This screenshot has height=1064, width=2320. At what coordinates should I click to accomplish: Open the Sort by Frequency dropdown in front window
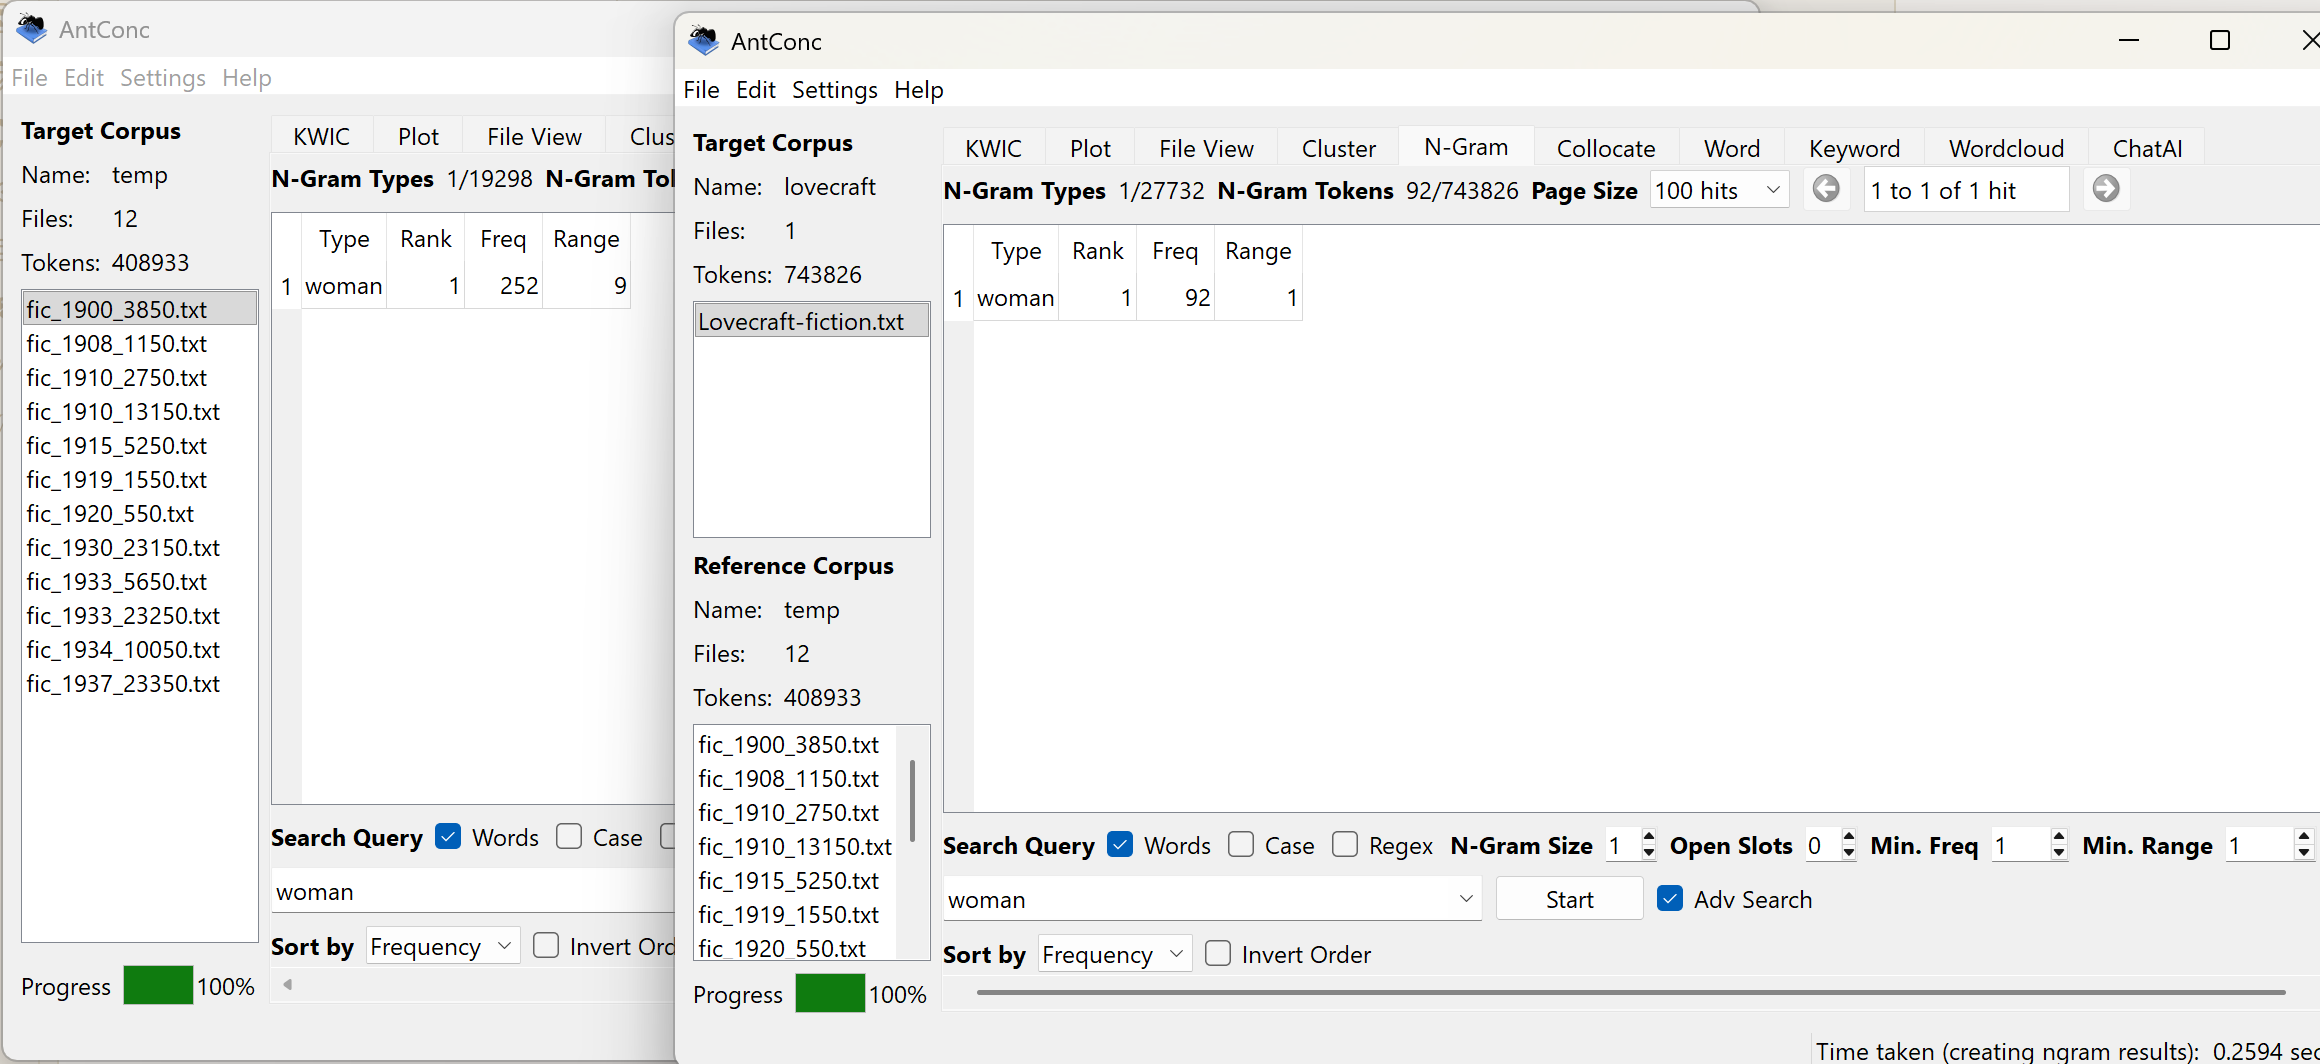1114,954
